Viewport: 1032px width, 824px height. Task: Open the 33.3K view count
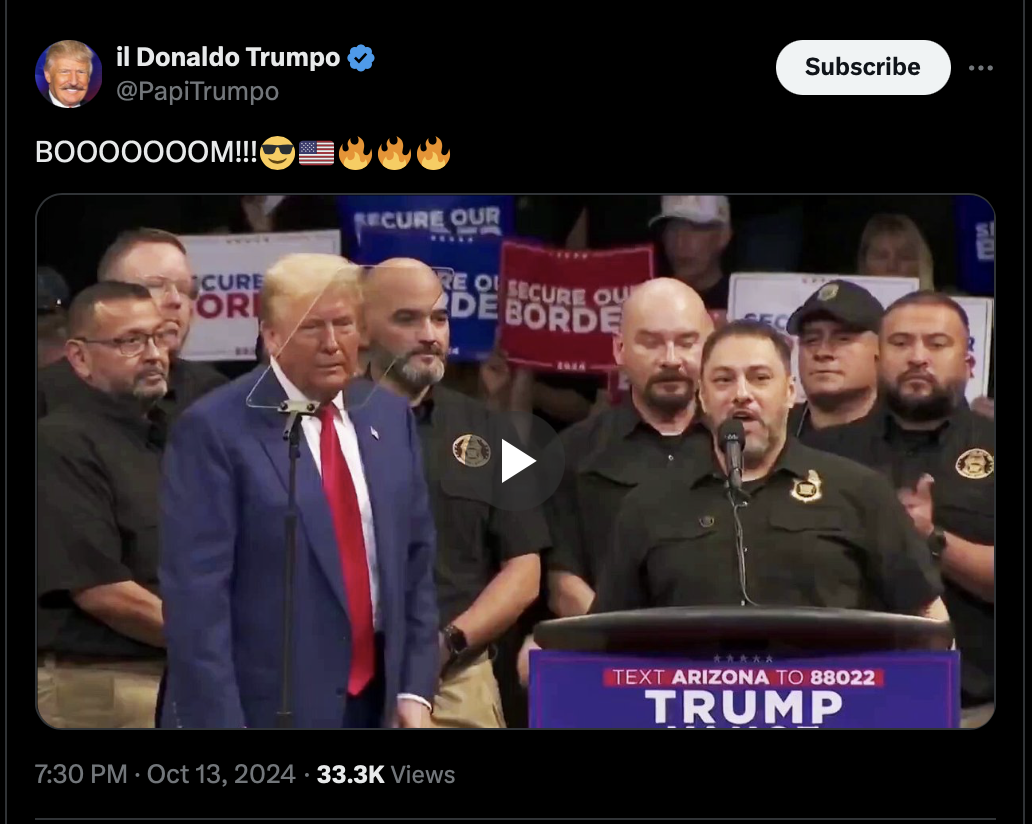tap(350, 775)
